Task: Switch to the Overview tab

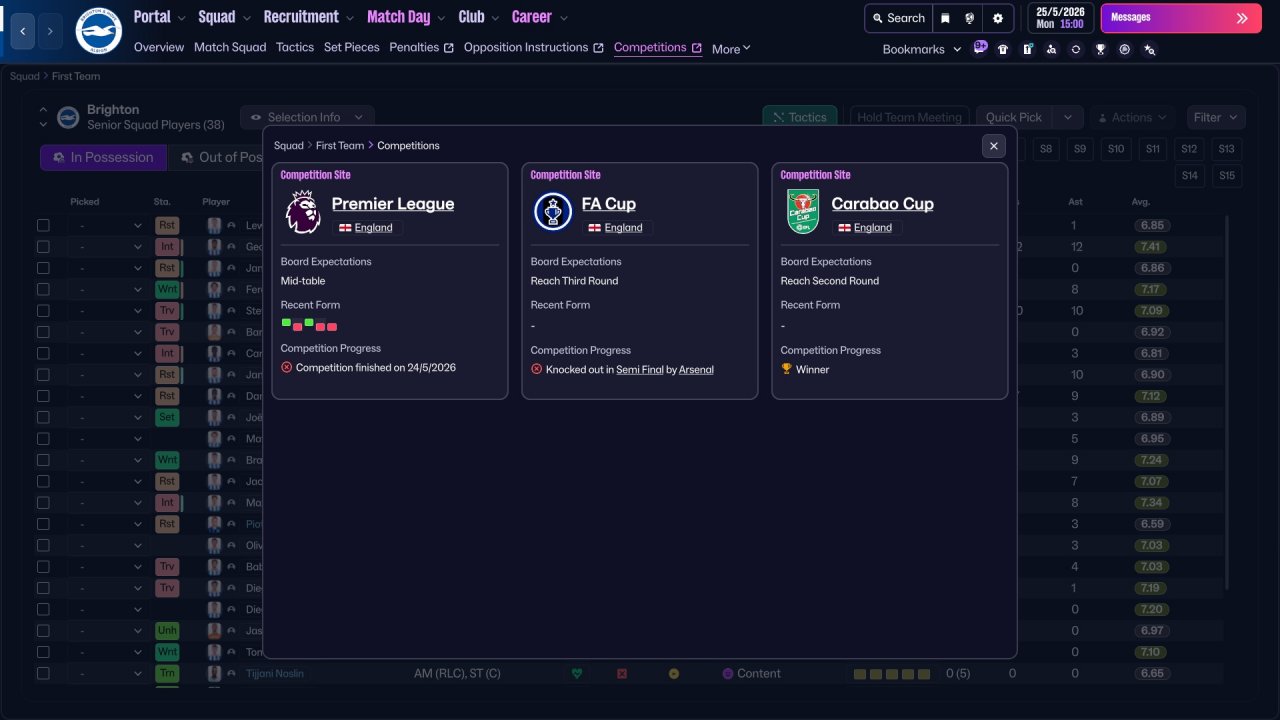Action: (x=159, y=47)
